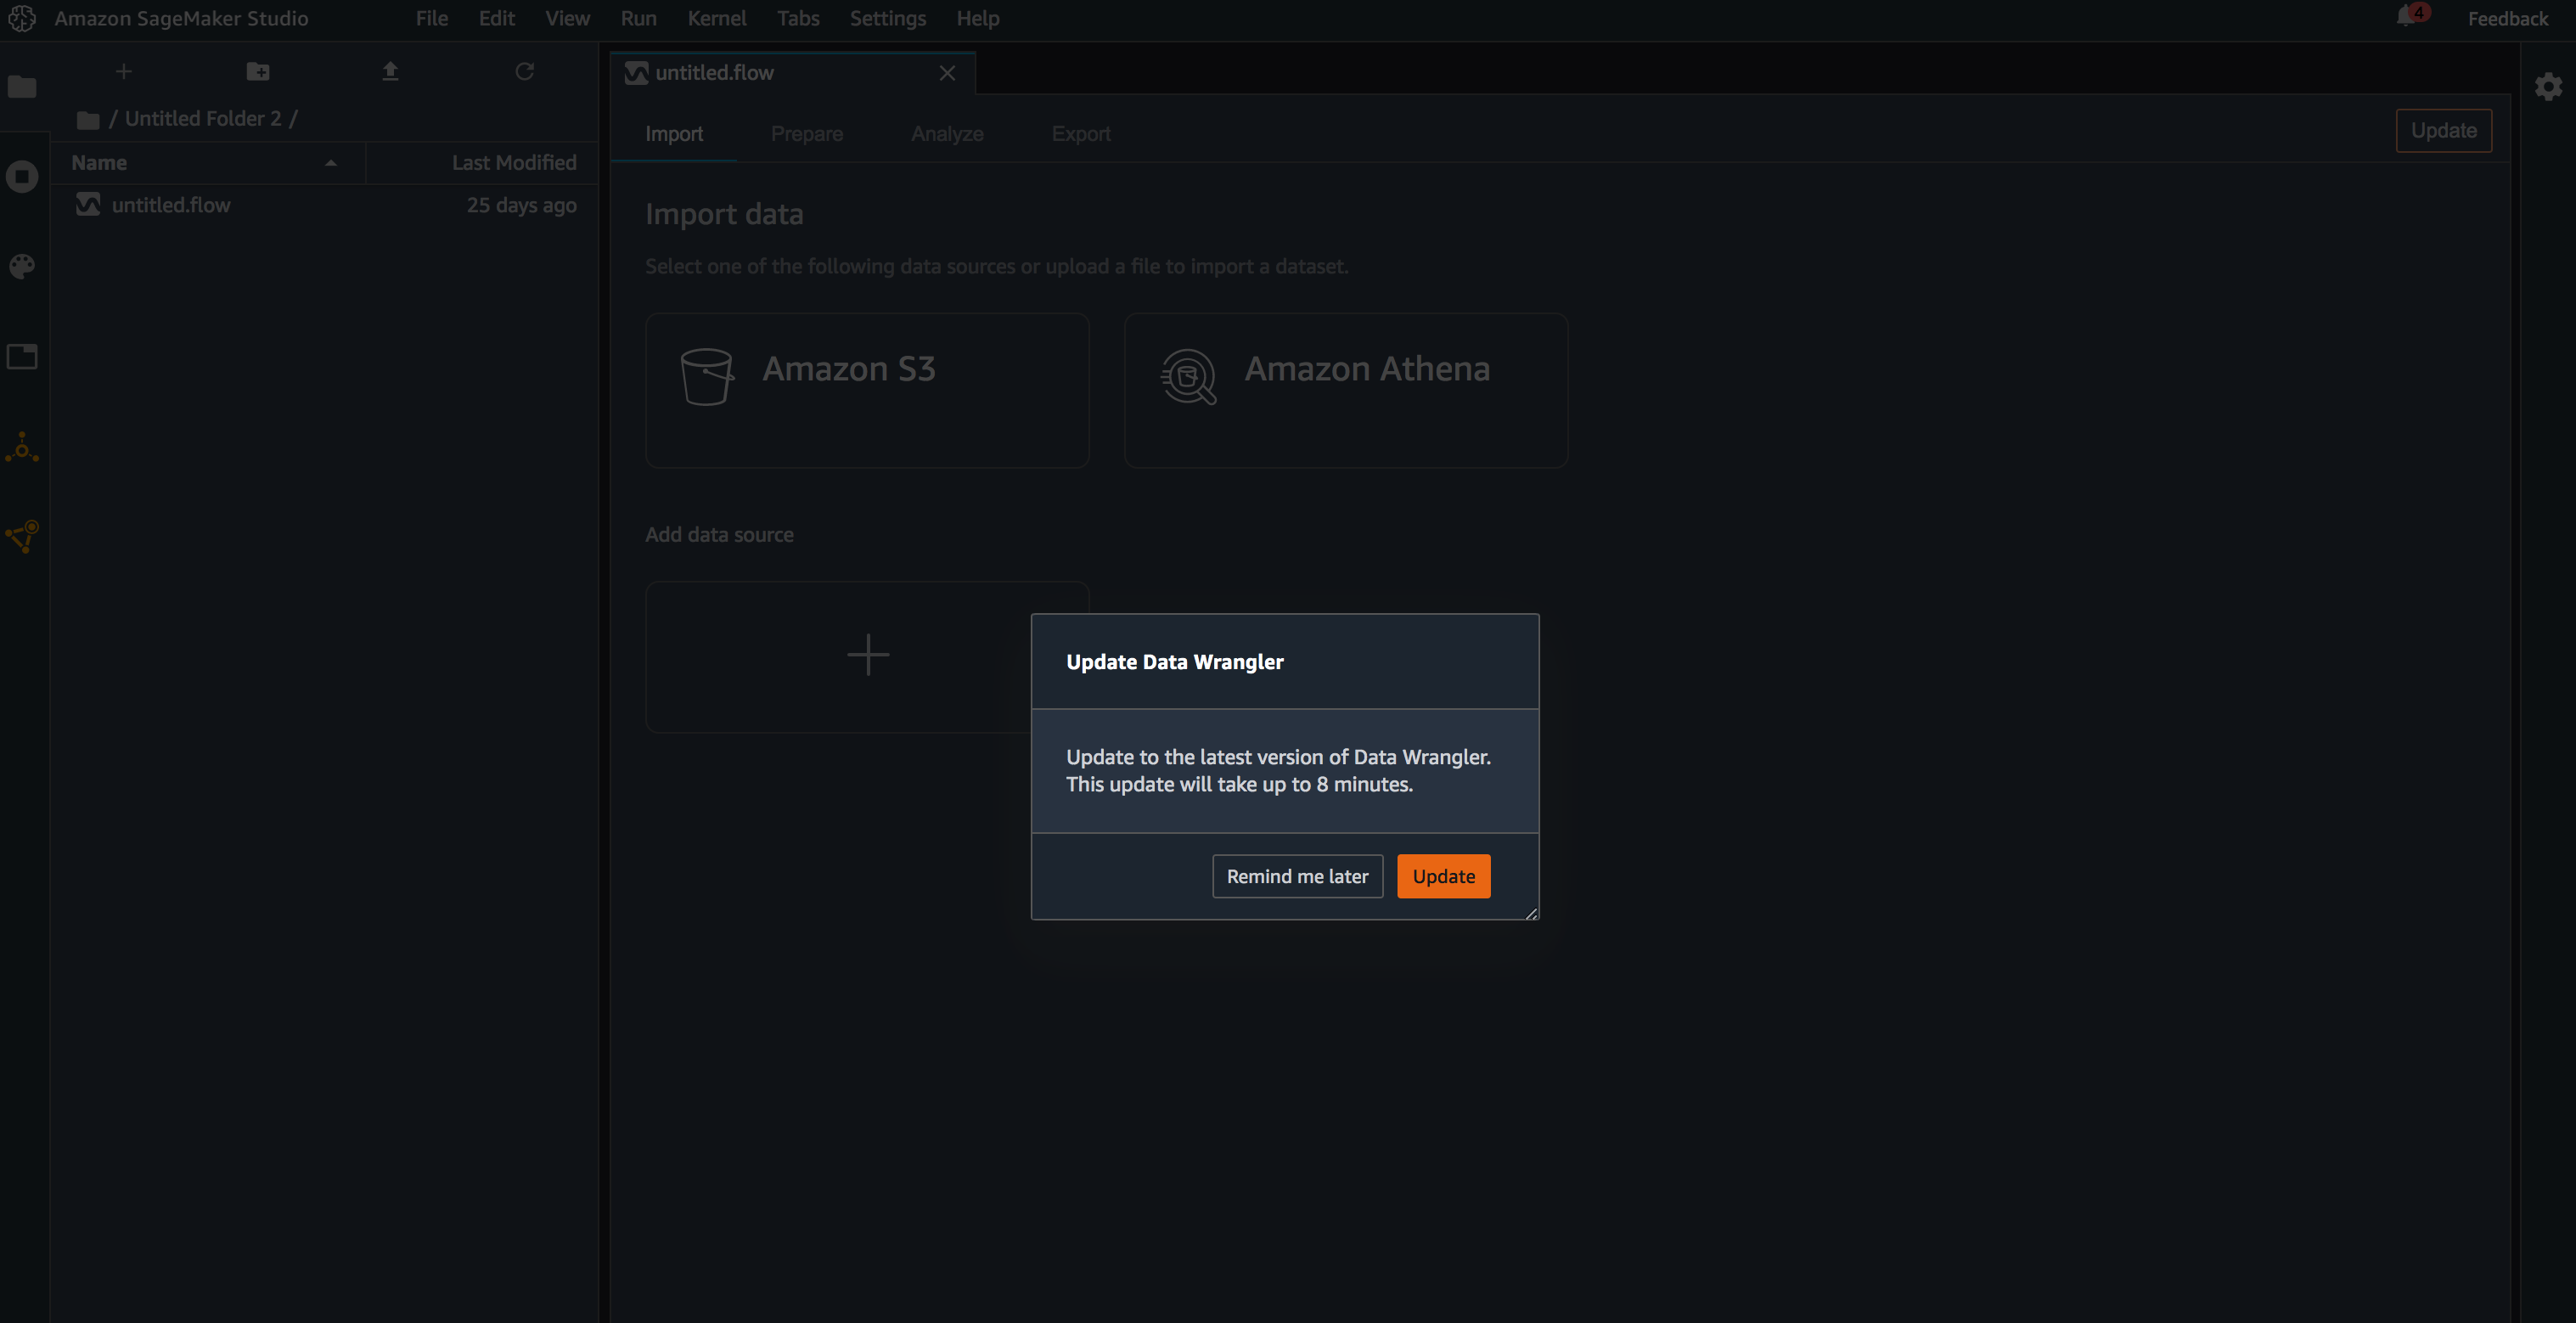This screenshot has width=2576, height=1323.
Task: Open the palette commands sidebar icon
Action: pyautogui.click(x=22, y=266)
